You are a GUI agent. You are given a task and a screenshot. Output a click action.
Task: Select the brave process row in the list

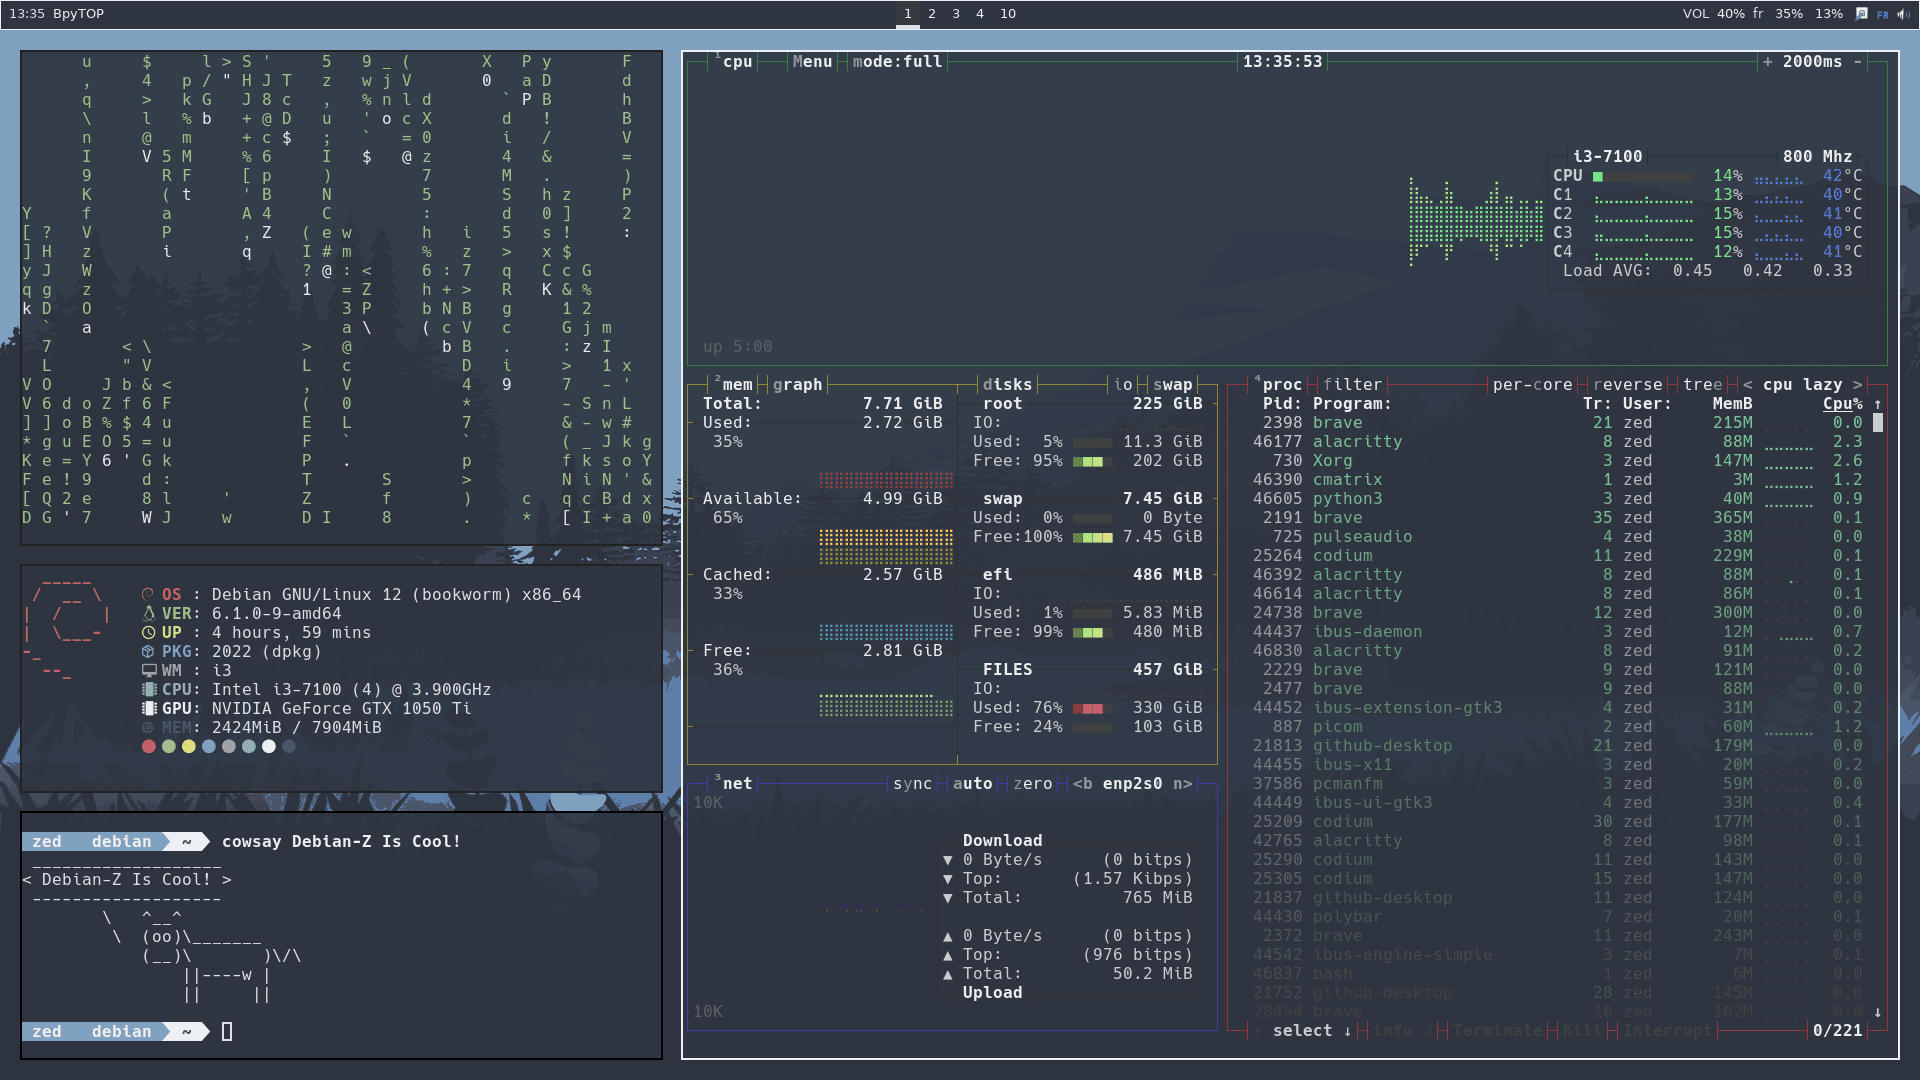1340,422
